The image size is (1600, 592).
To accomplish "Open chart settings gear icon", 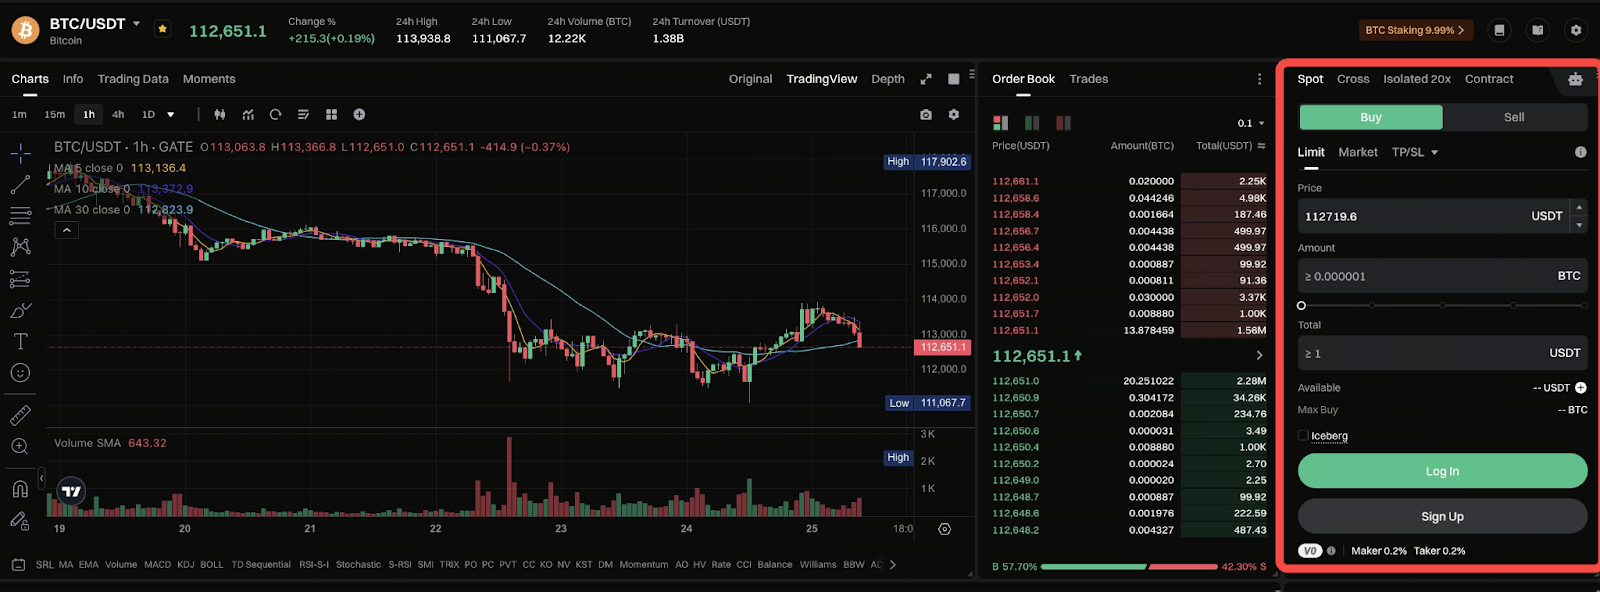I will click(x=954, y=115).
